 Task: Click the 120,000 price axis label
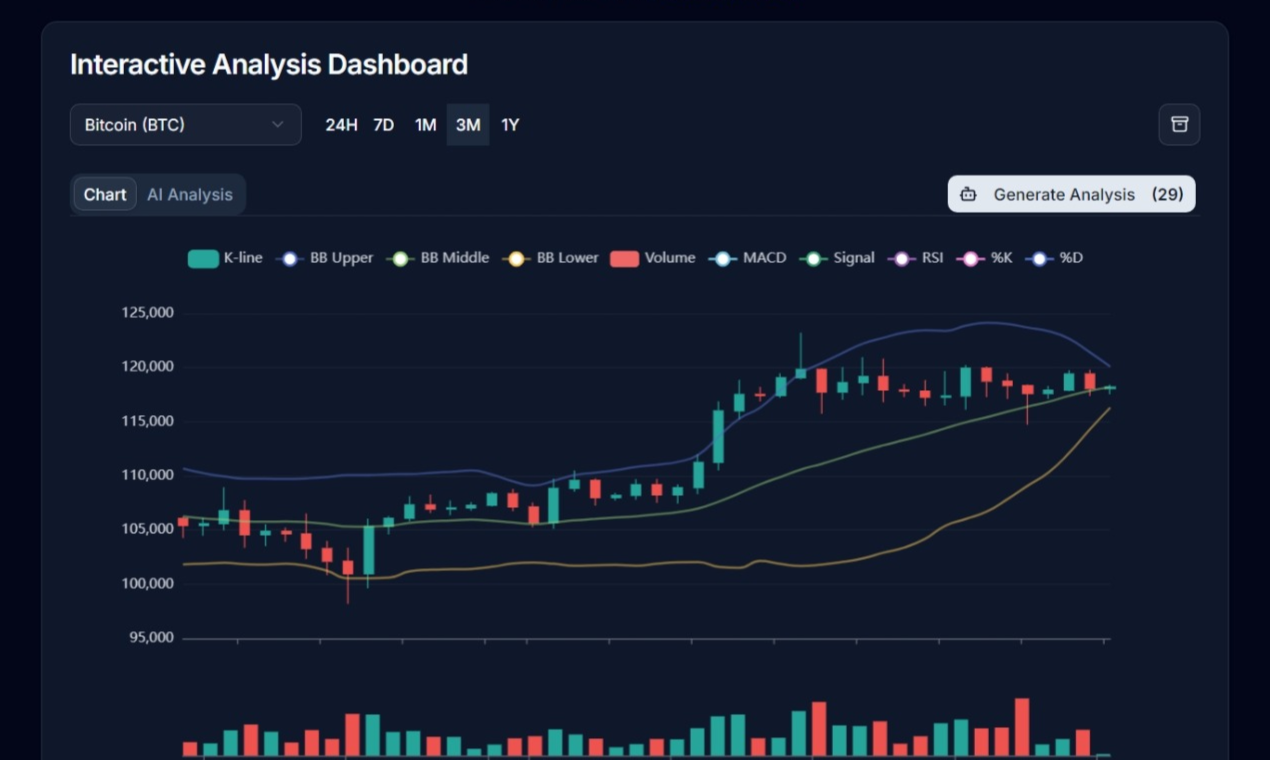[x=148, y=367]
